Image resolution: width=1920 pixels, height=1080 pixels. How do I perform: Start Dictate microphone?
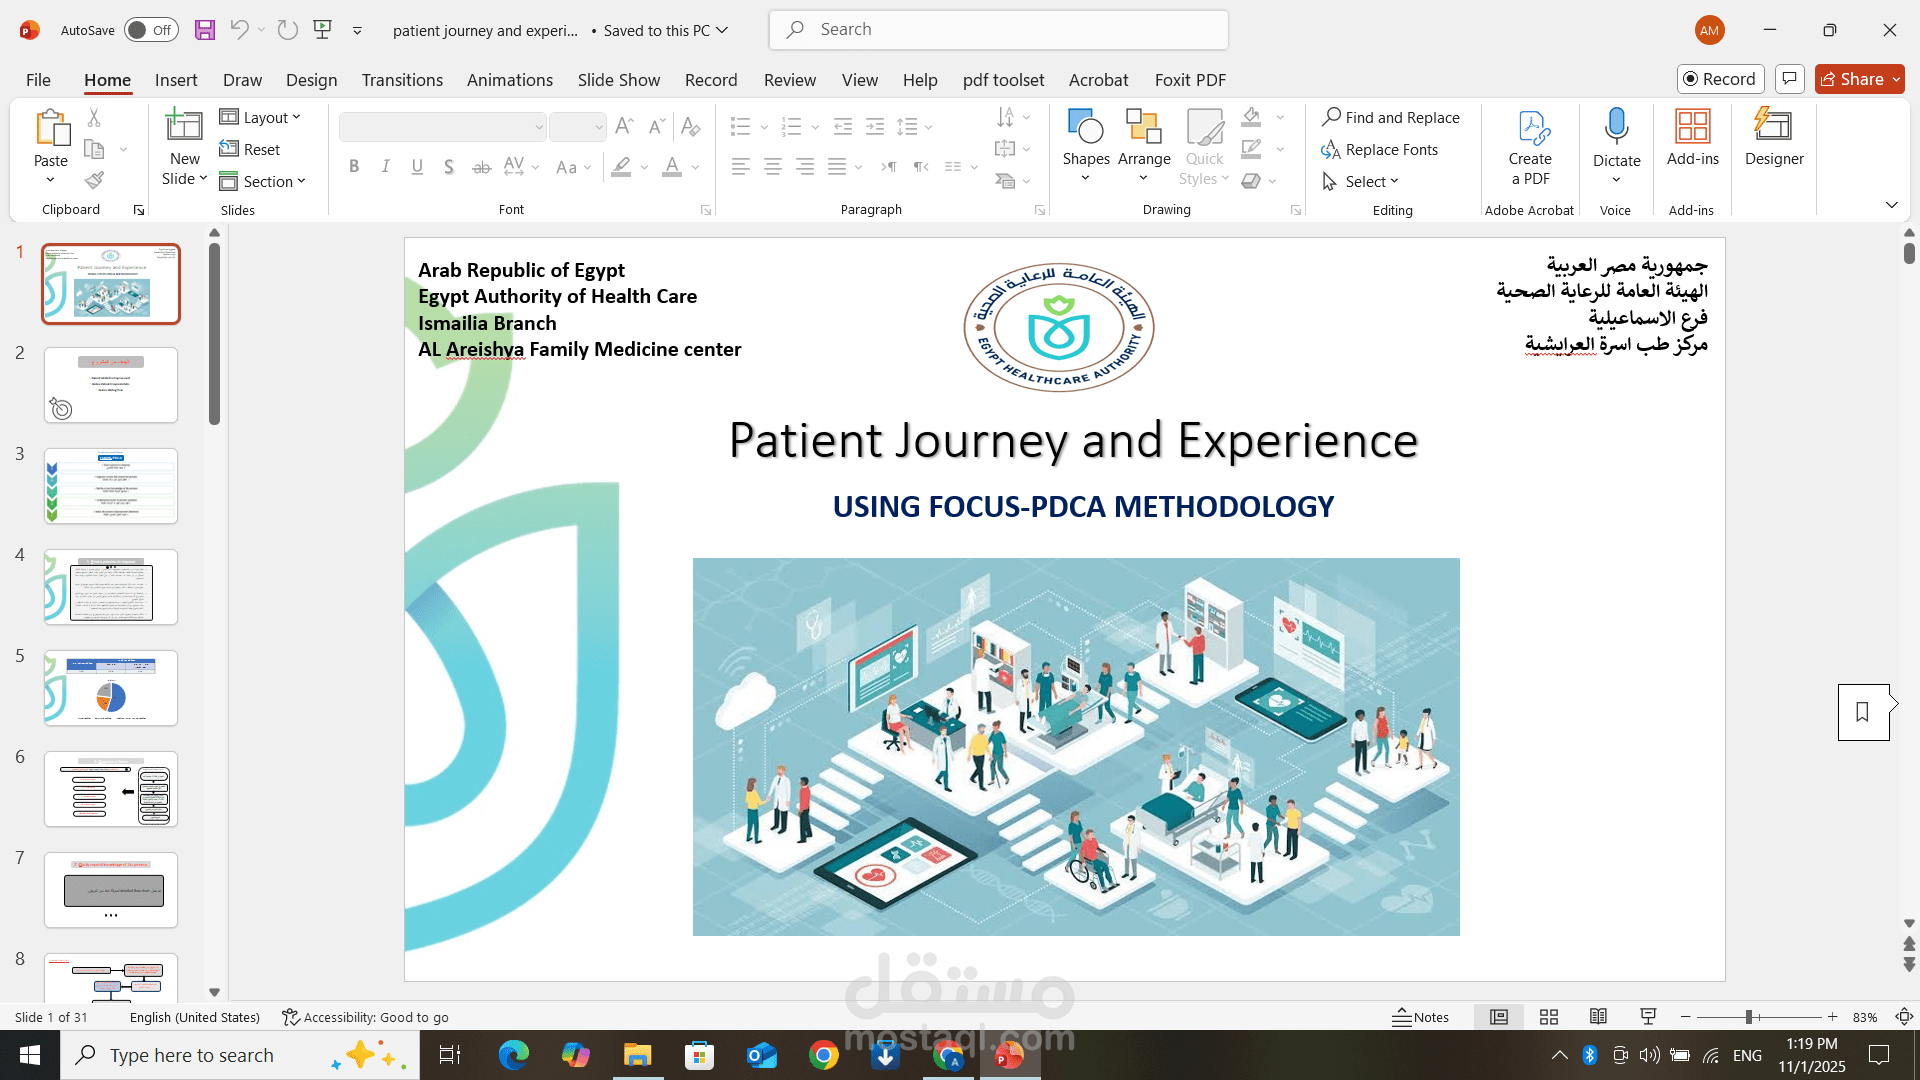pos(1616,146)
